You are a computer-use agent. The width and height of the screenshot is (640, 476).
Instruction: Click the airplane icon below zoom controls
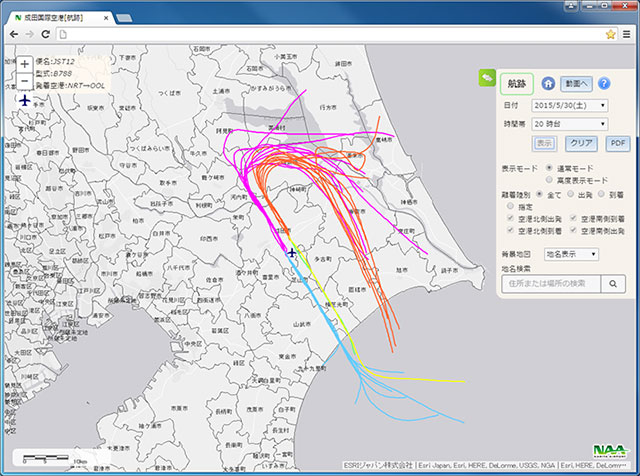coord(24,100)
